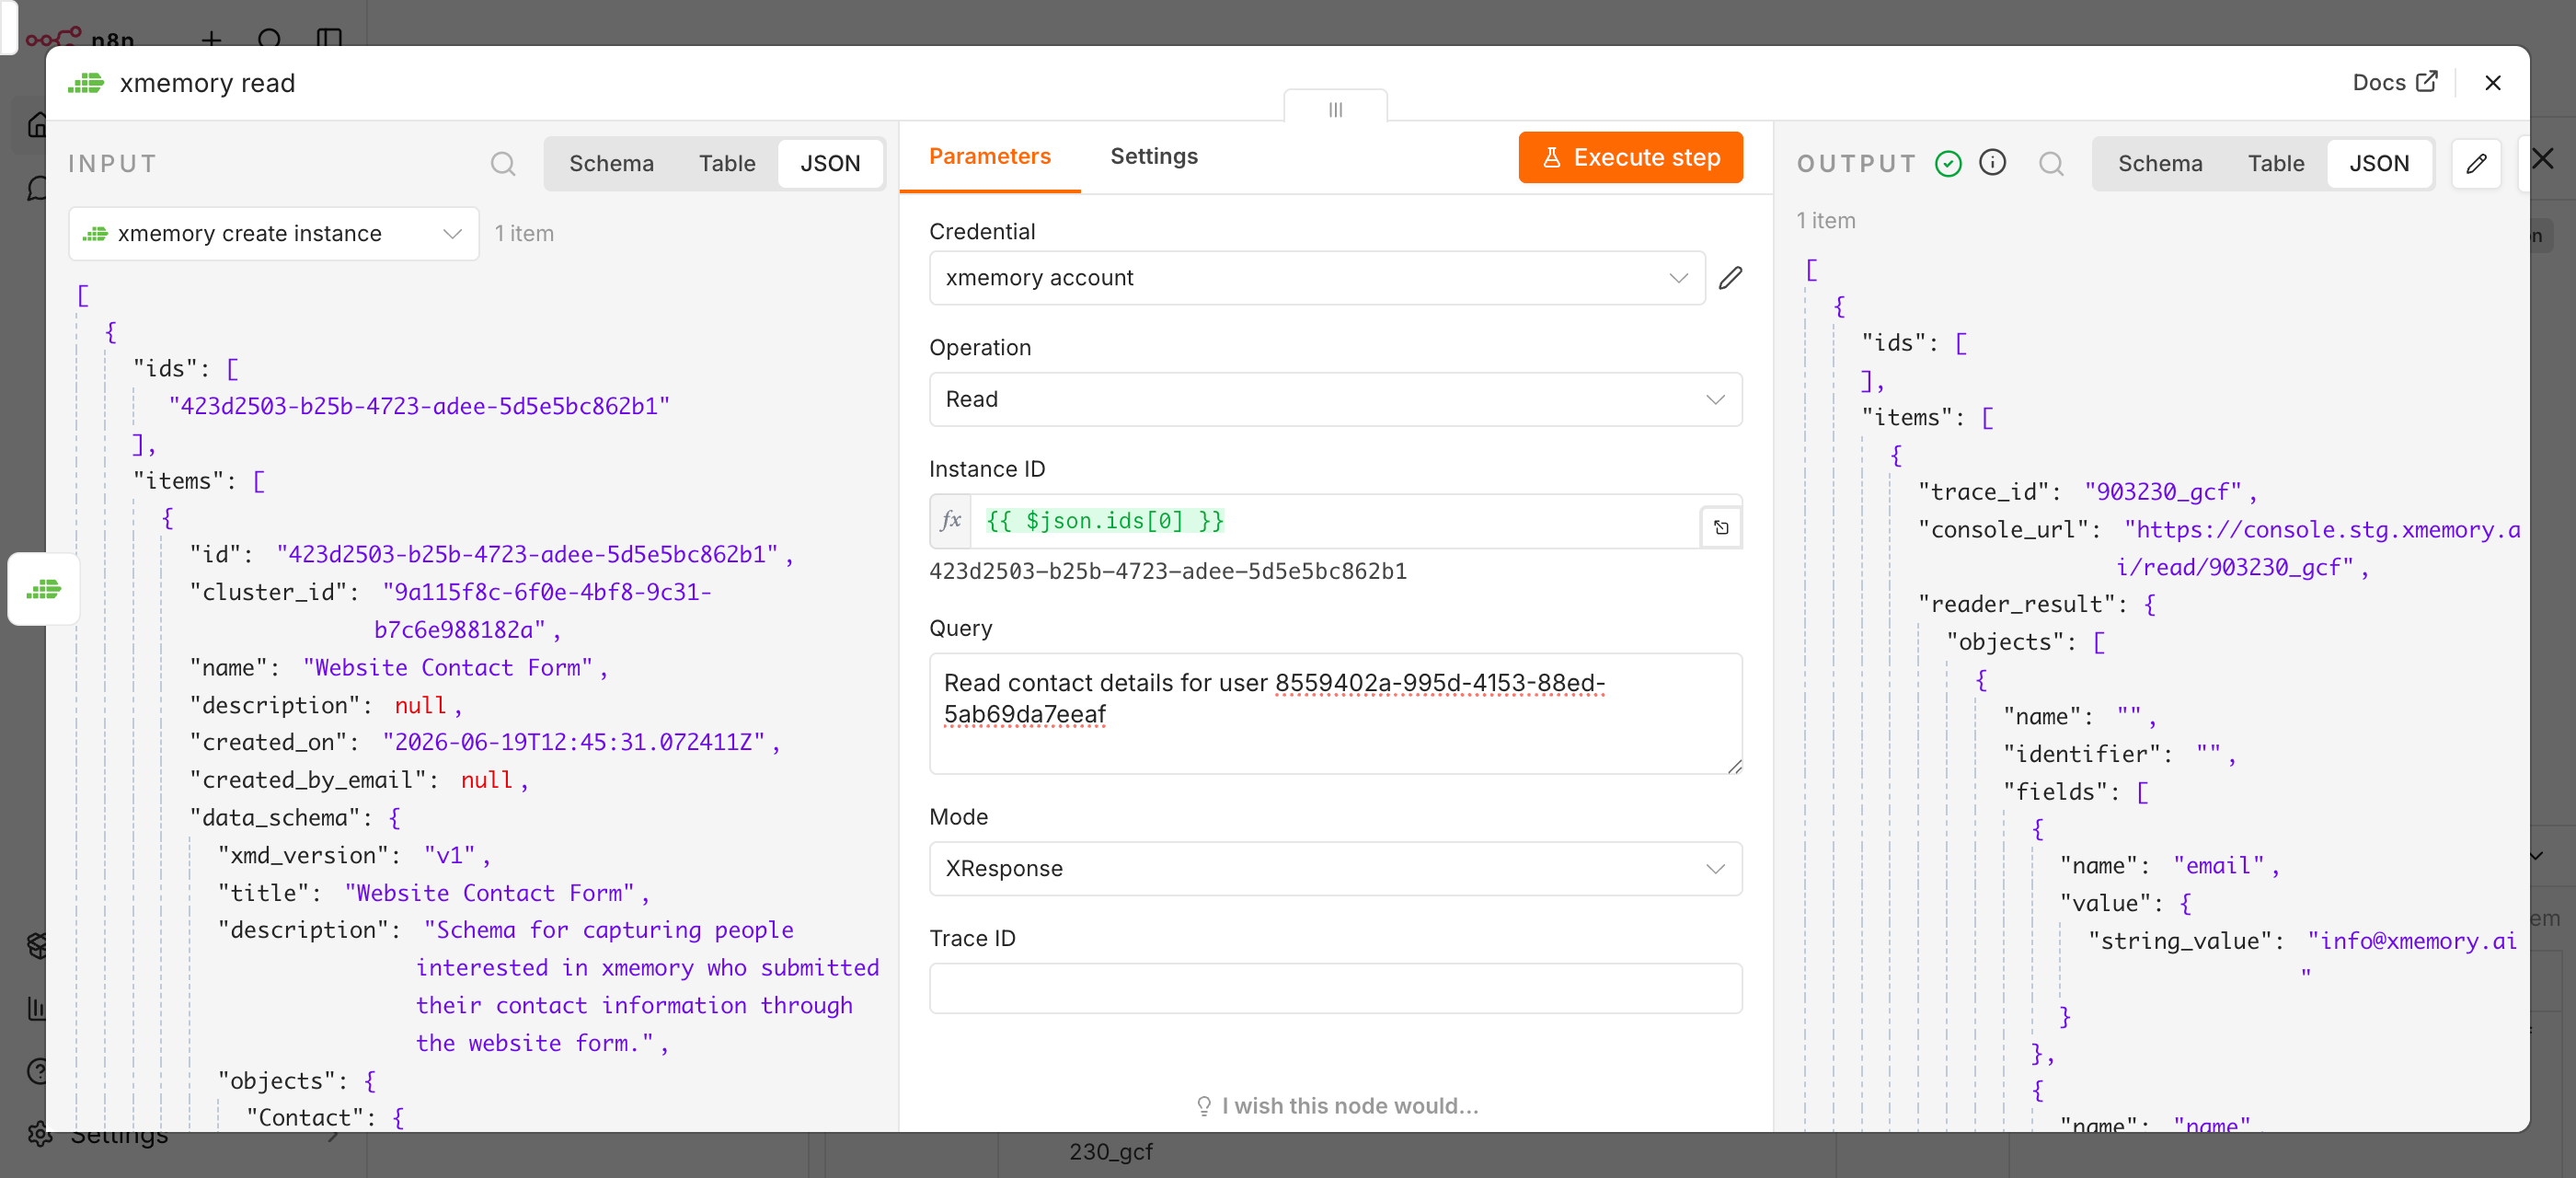This screenshot has width=2576, height=1178.
Task: Open the Mode XResponse dropdown
Action: tap(1334, 869)
